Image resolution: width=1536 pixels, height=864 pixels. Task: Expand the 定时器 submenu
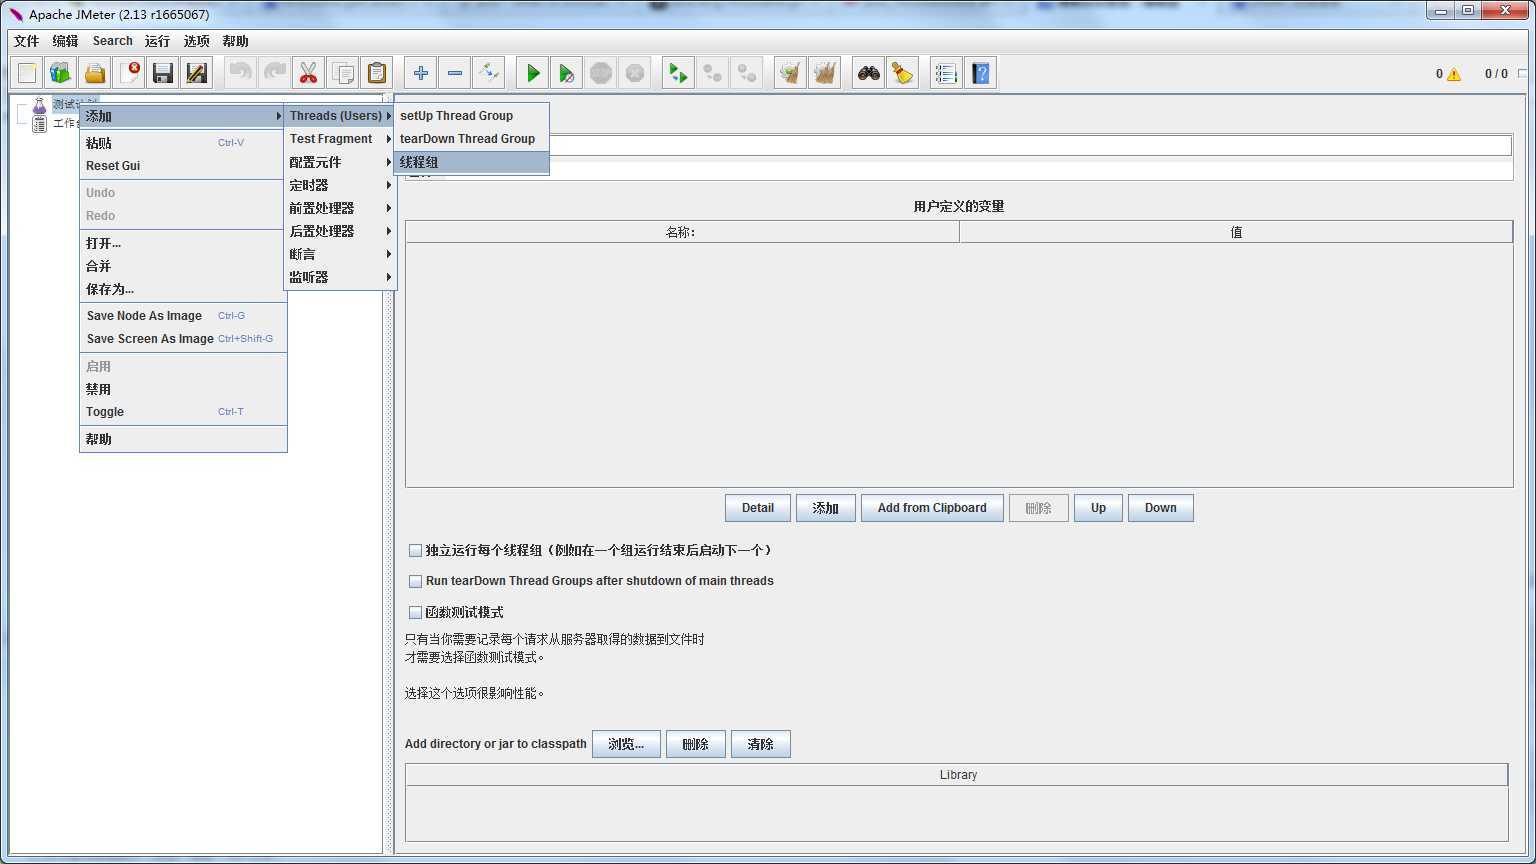(x=340, y=185)
